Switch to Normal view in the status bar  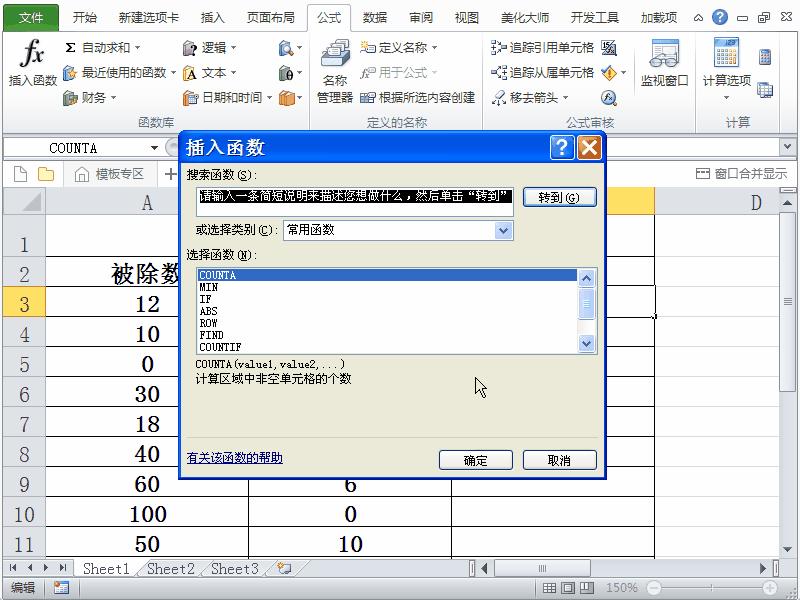pyautogui.click(x=549, y=588)
